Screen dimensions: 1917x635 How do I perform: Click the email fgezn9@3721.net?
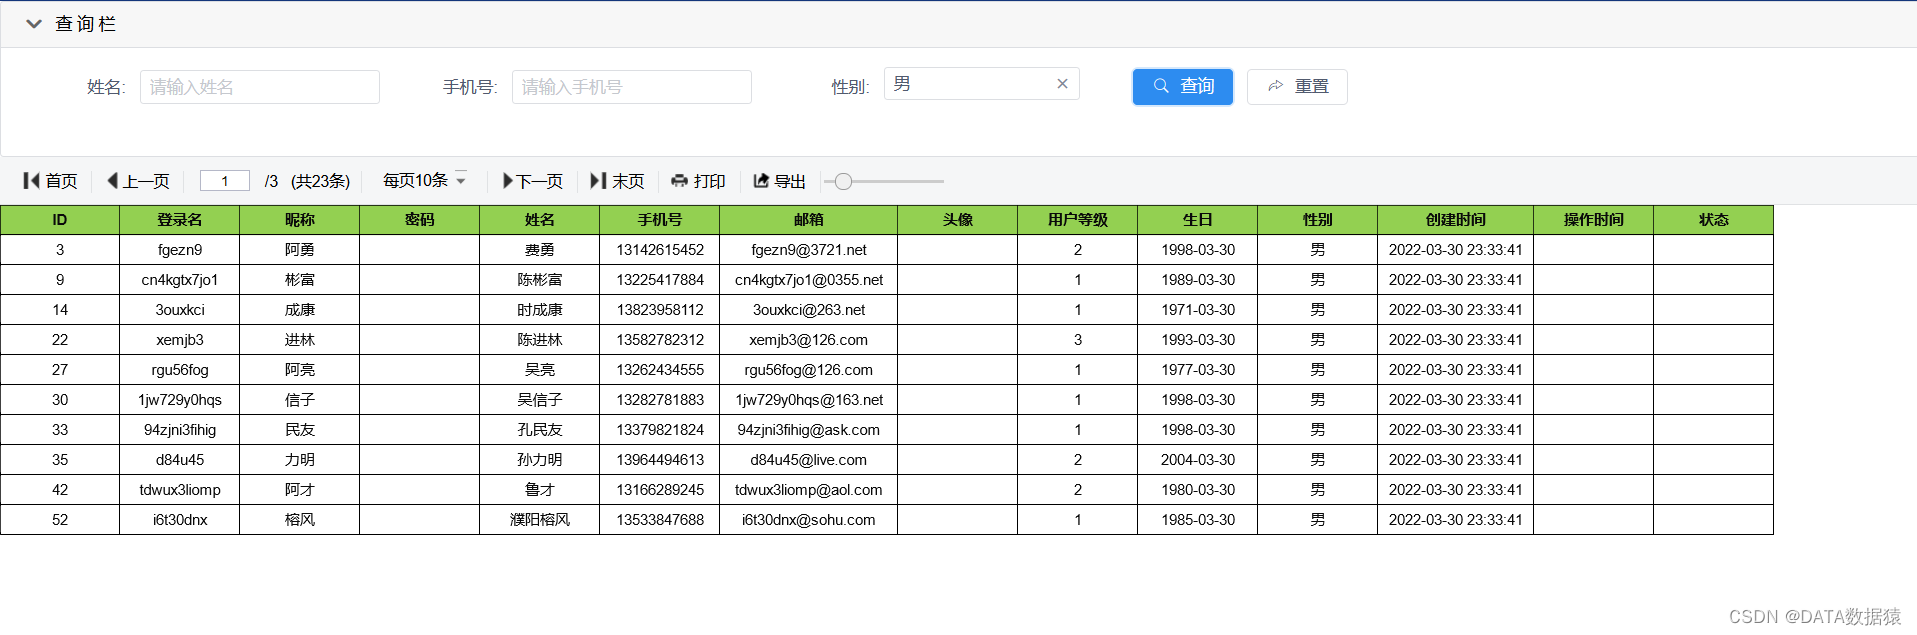tap(809, 250)
